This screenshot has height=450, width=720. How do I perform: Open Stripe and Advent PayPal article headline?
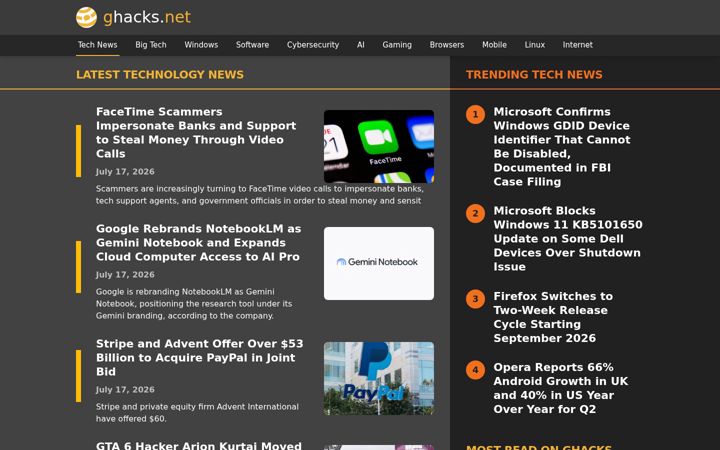click(199, 358)
